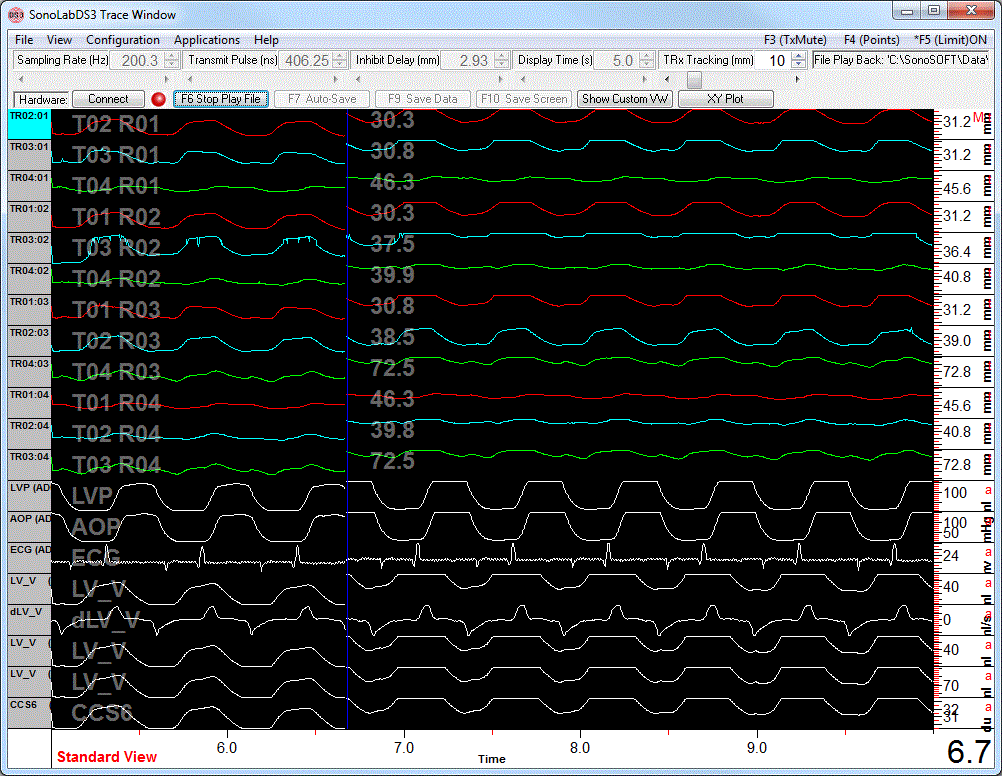Click F6 Stop Play File
The image size is (1002, 776).
click(x=220, y=99)
